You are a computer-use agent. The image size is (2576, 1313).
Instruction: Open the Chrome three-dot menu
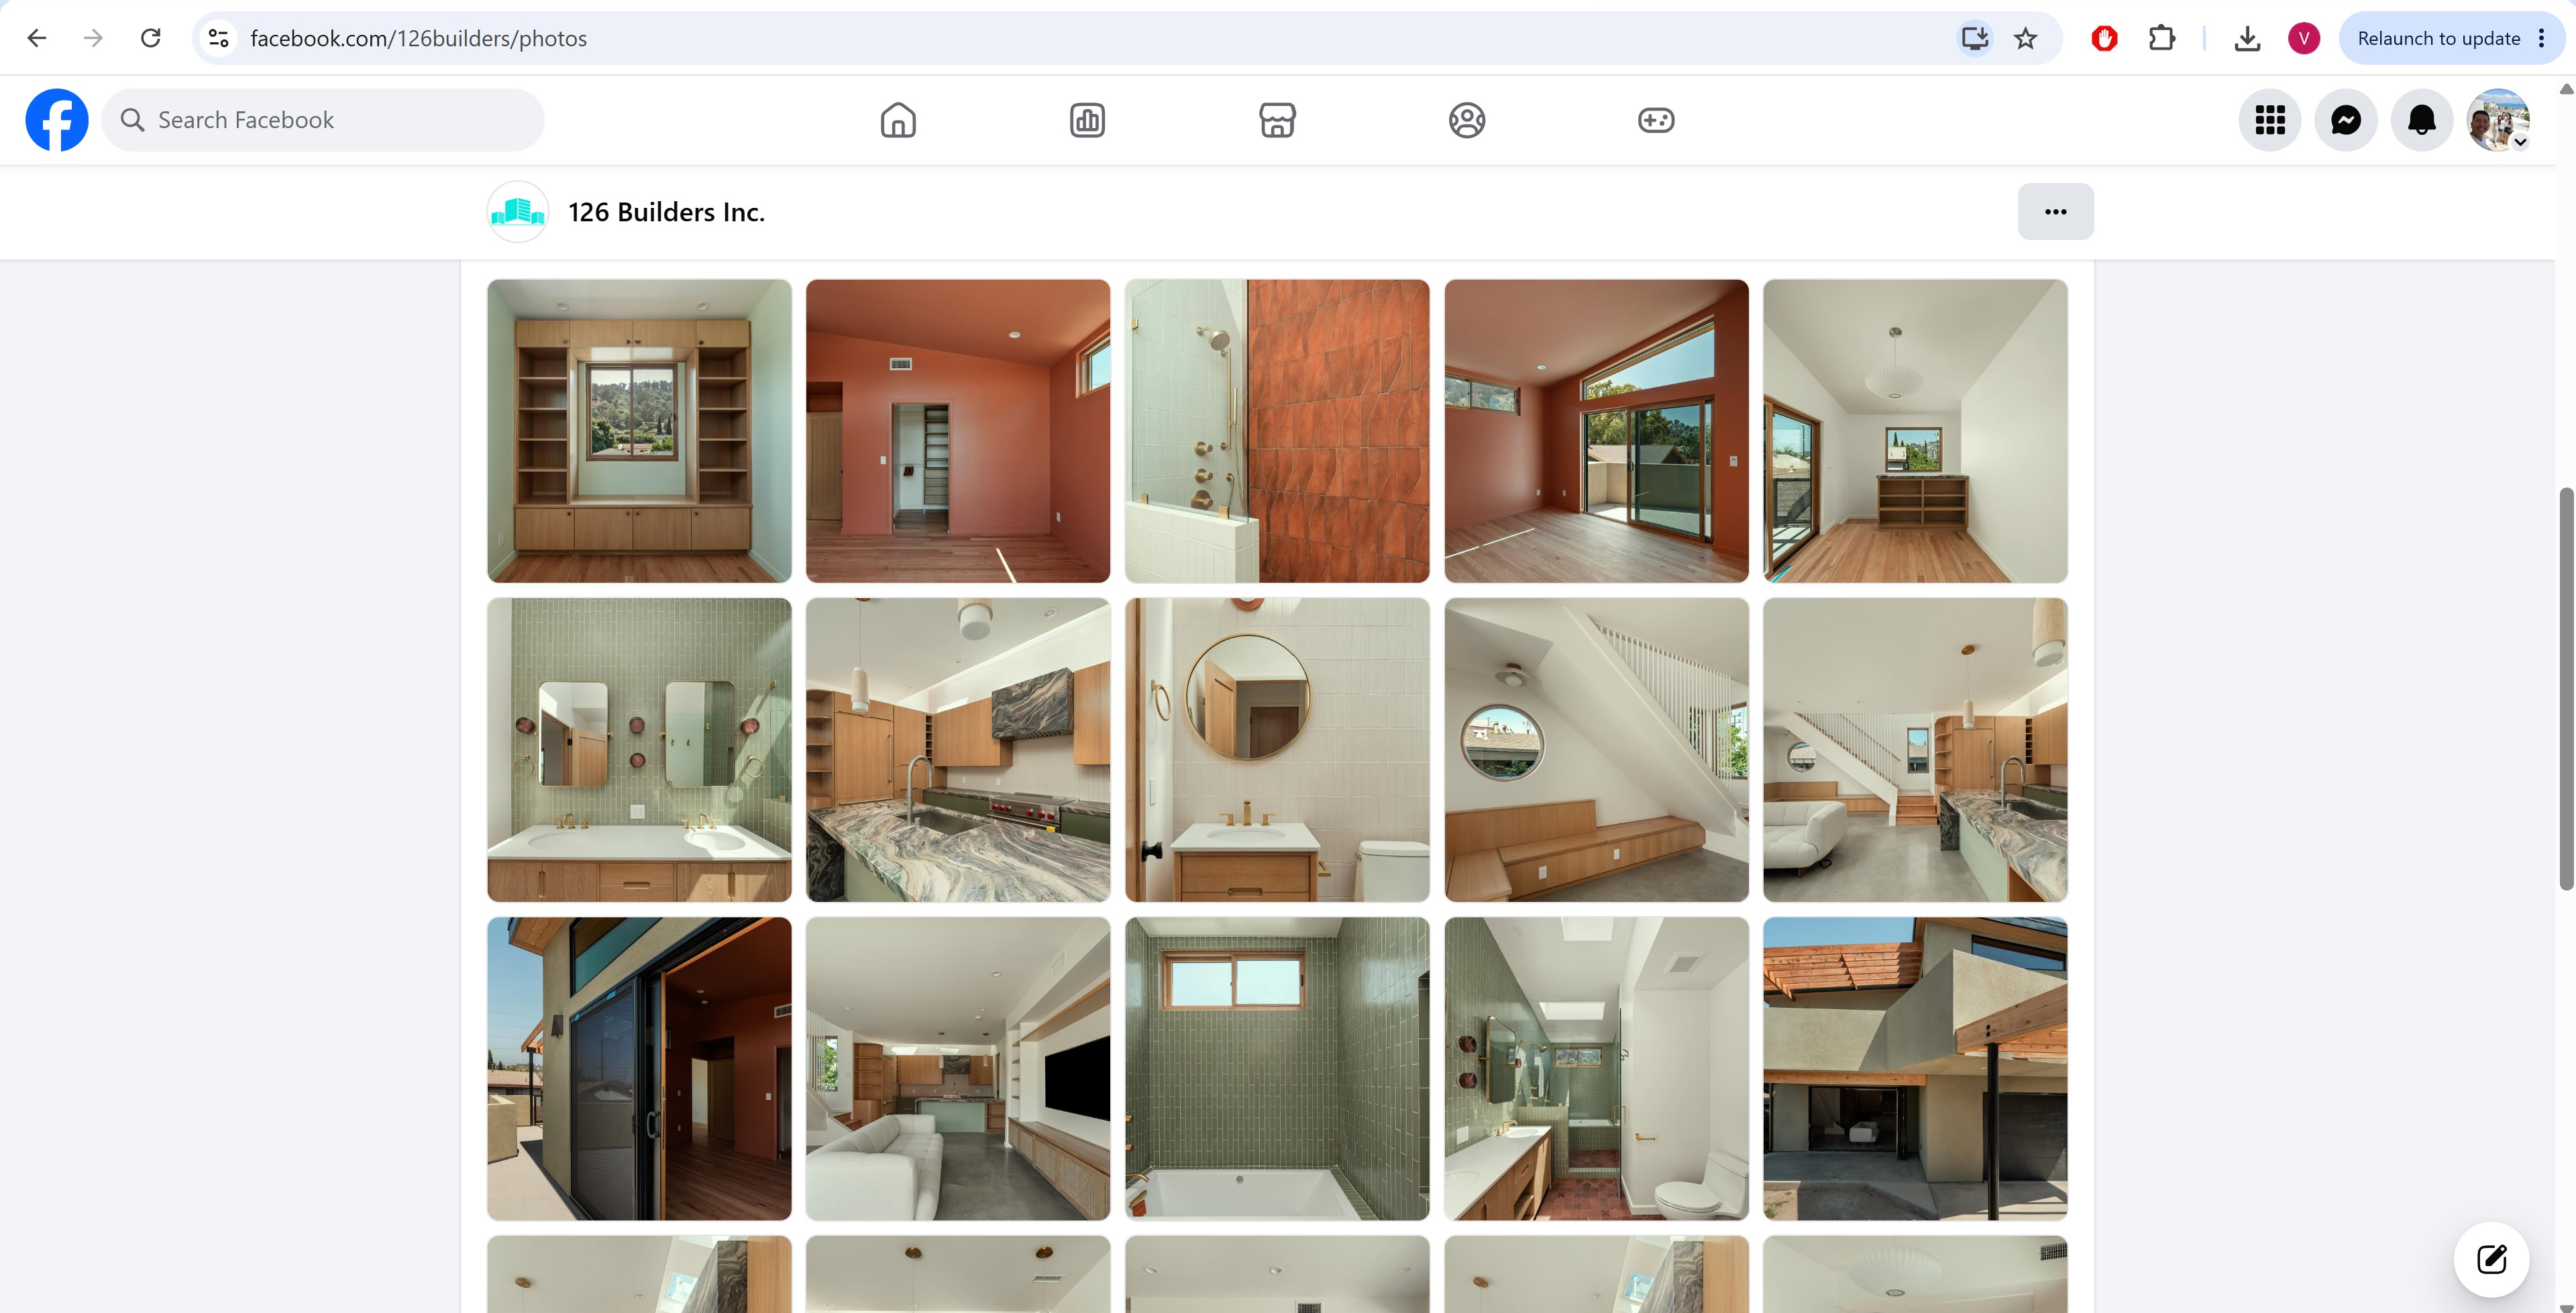(2542, 38)
